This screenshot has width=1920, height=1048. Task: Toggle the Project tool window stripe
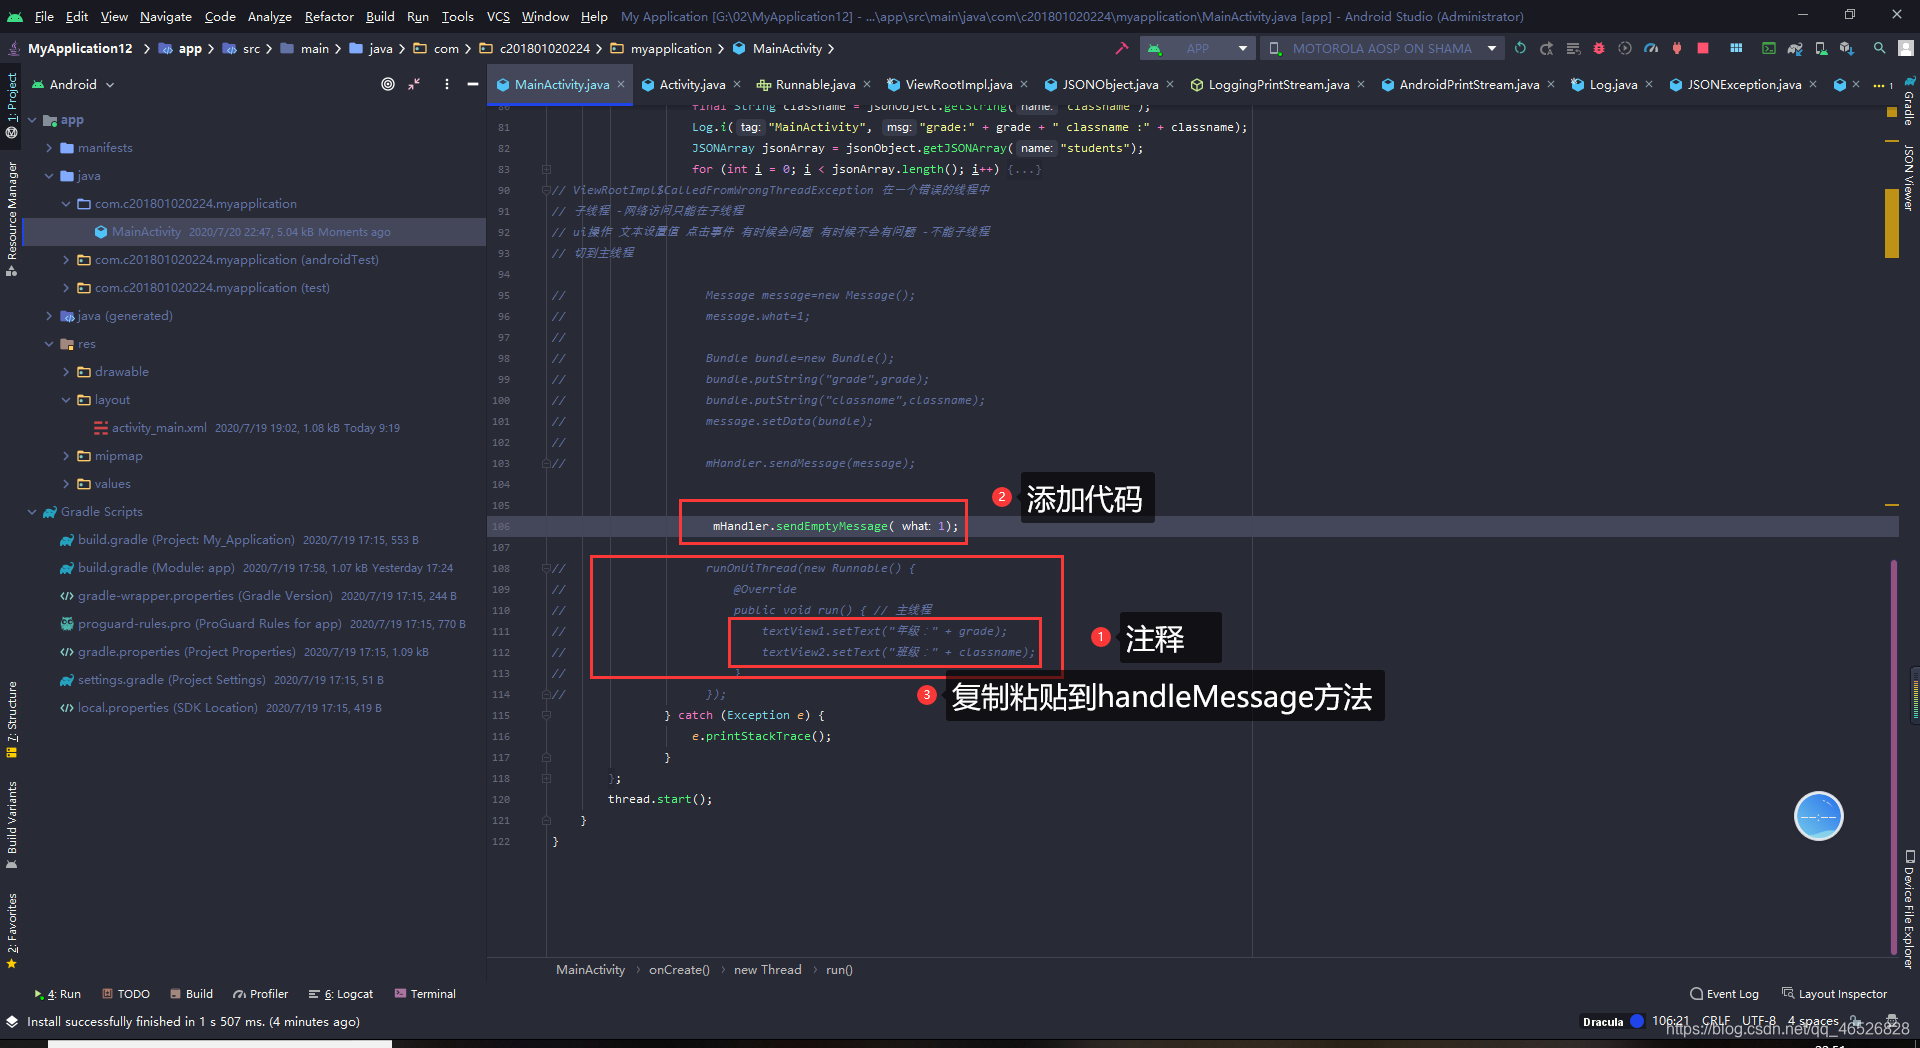(12, 105)
